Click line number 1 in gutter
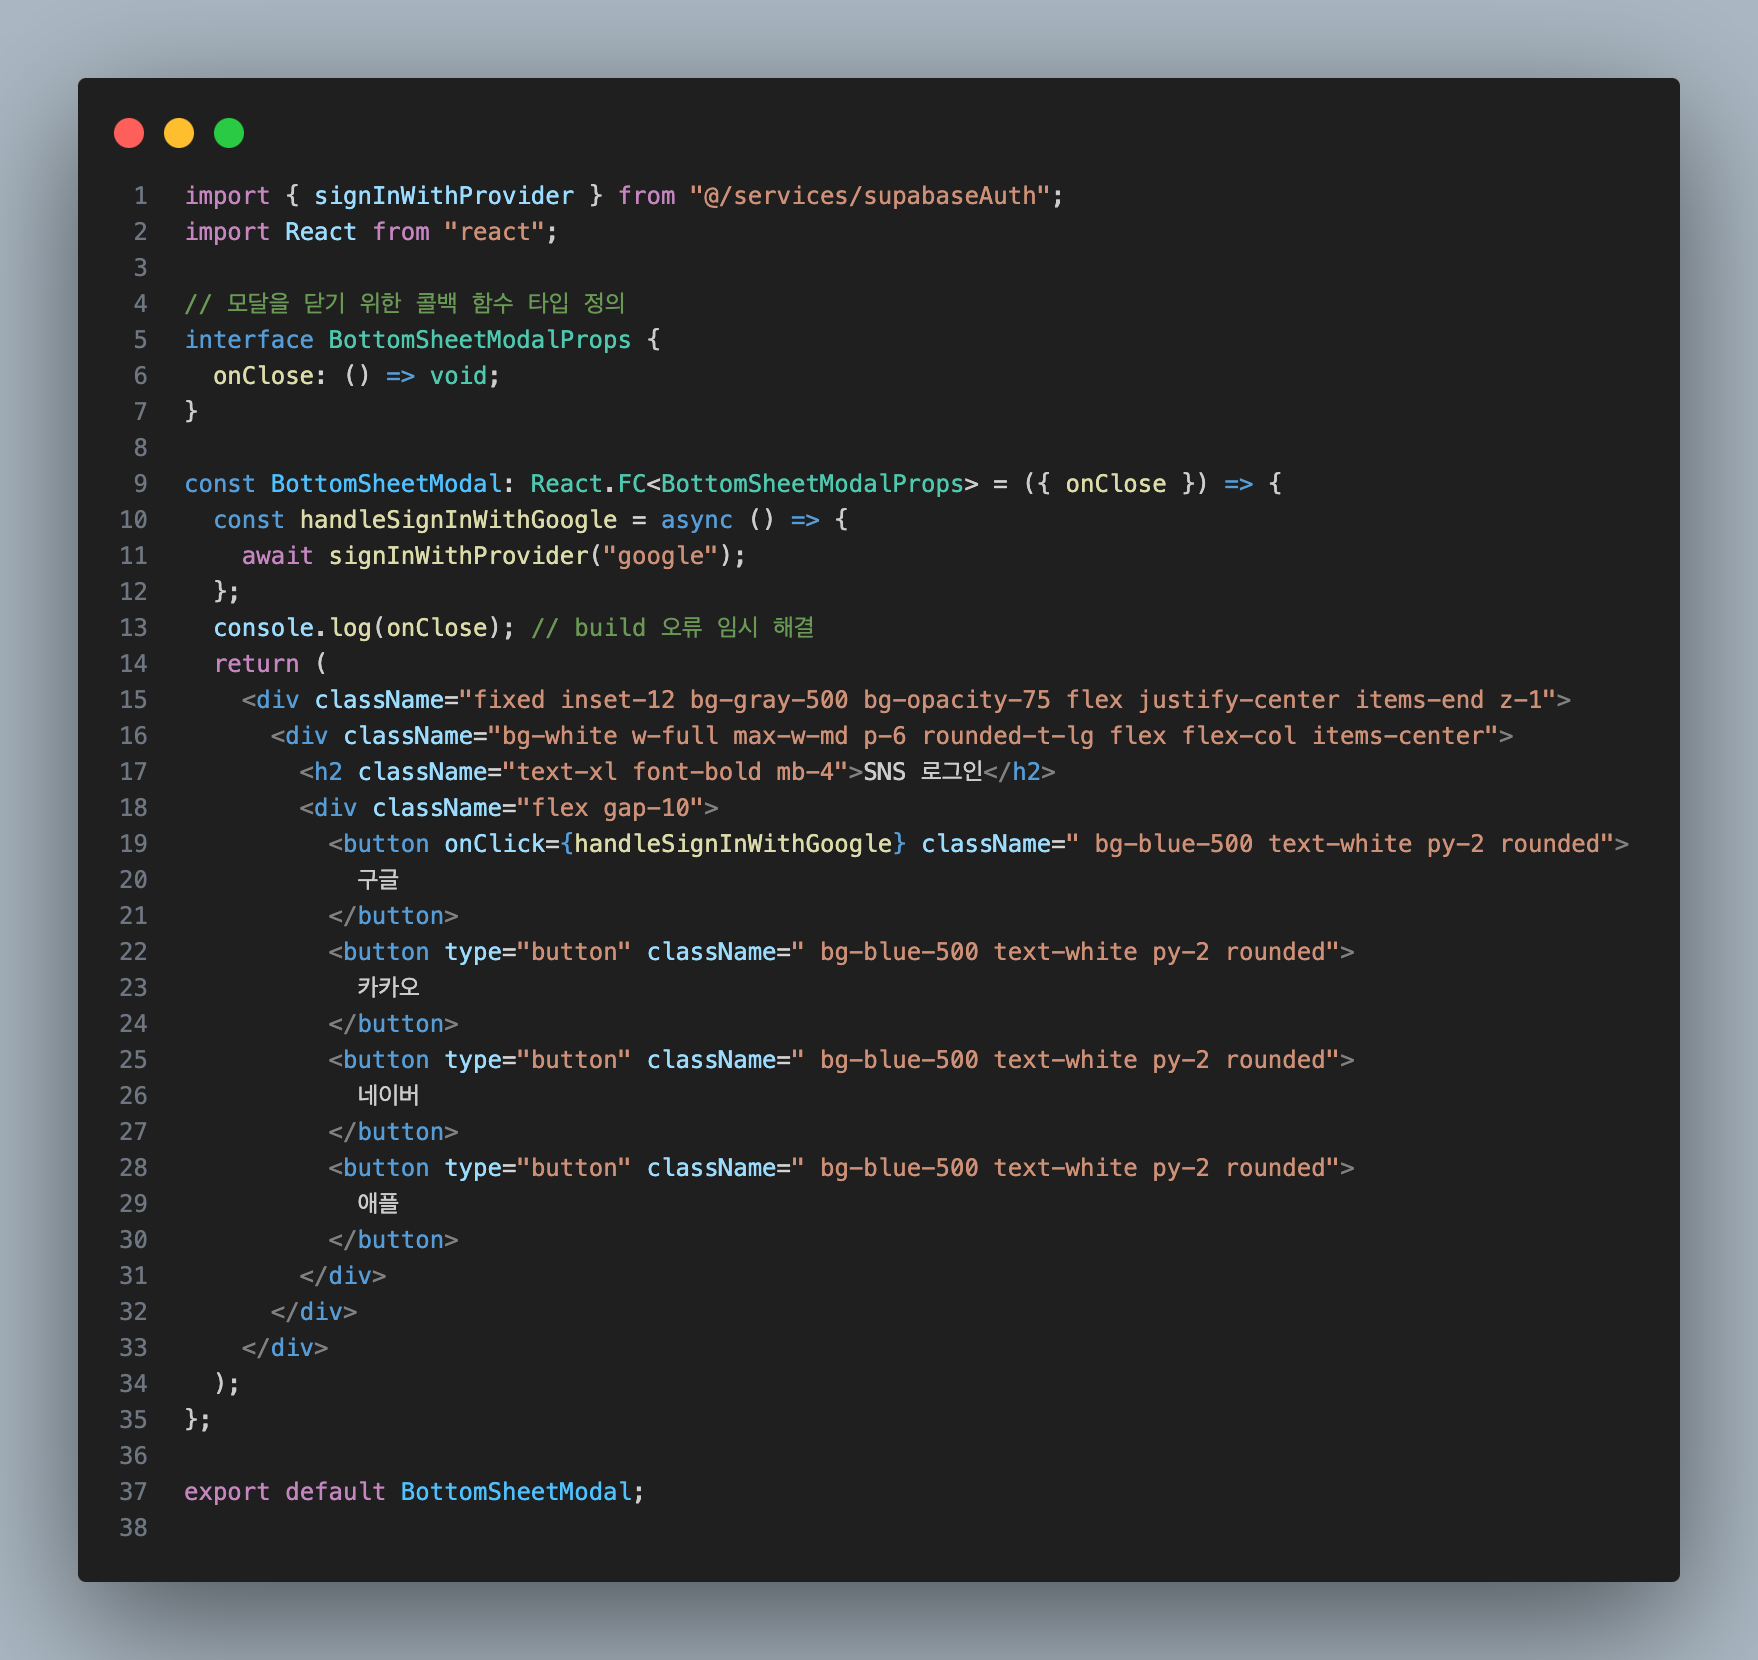Screen dimensions: 1758x1660 click(x=141, y=196)
